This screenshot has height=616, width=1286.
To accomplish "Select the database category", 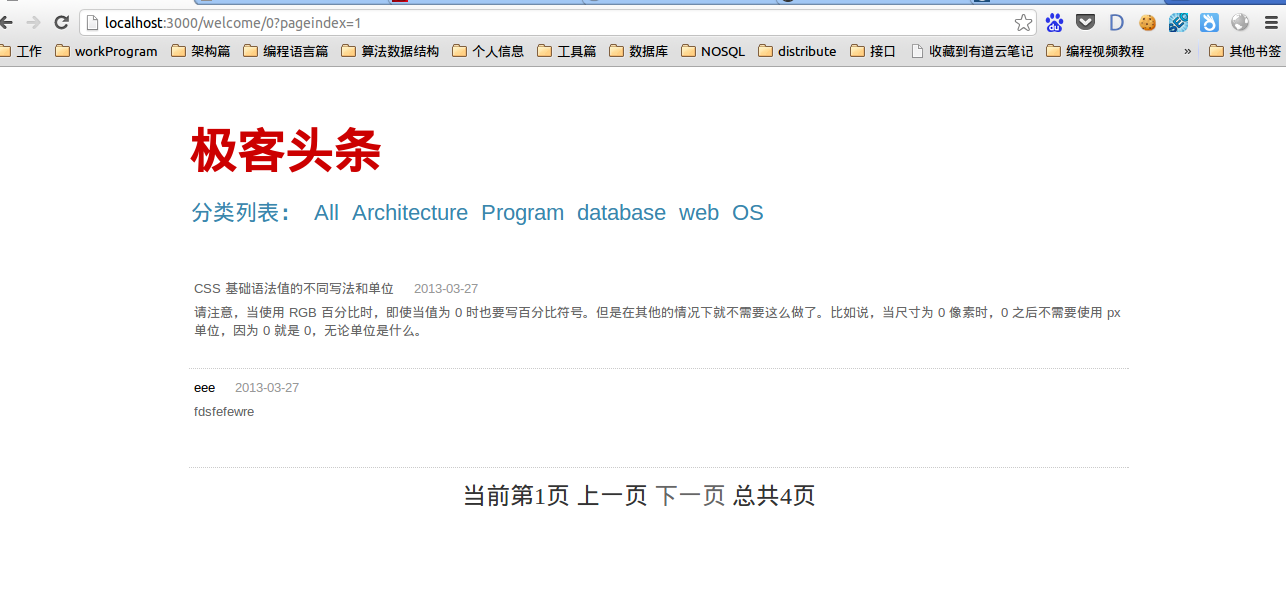I will coord(621,213).
